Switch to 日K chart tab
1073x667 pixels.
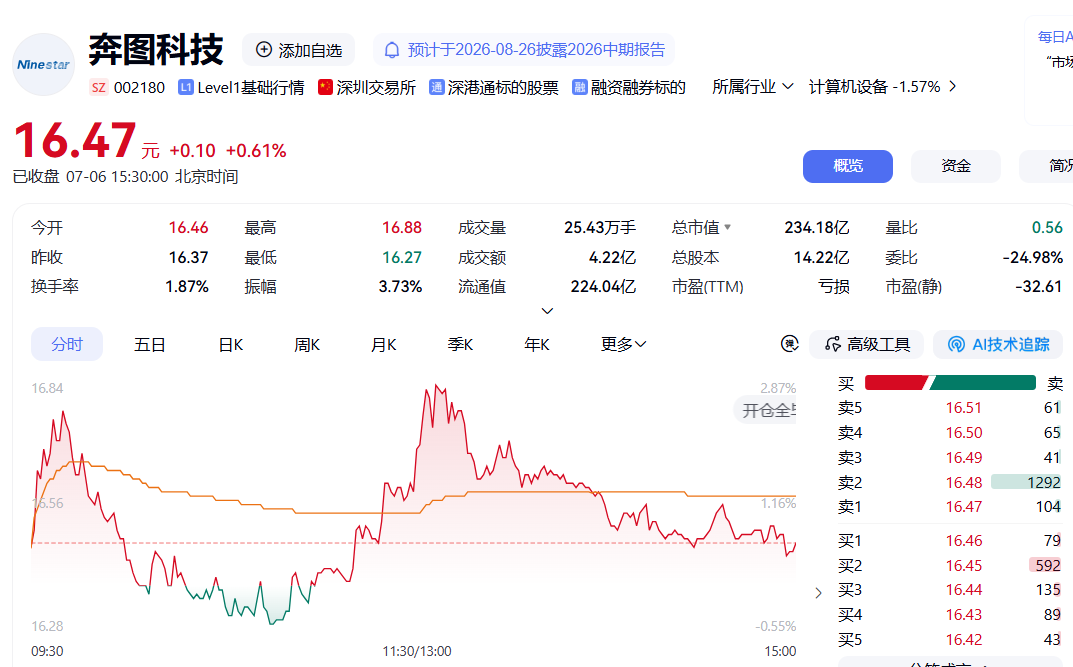(231, 345)
